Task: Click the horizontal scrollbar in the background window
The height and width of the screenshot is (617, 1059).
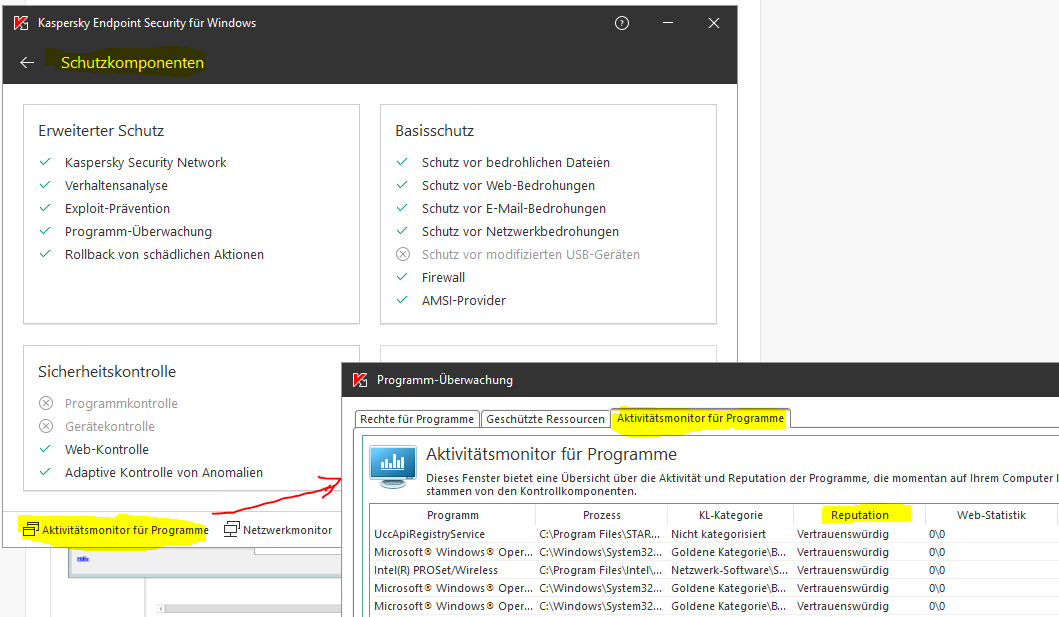Action: coord(249,608)
